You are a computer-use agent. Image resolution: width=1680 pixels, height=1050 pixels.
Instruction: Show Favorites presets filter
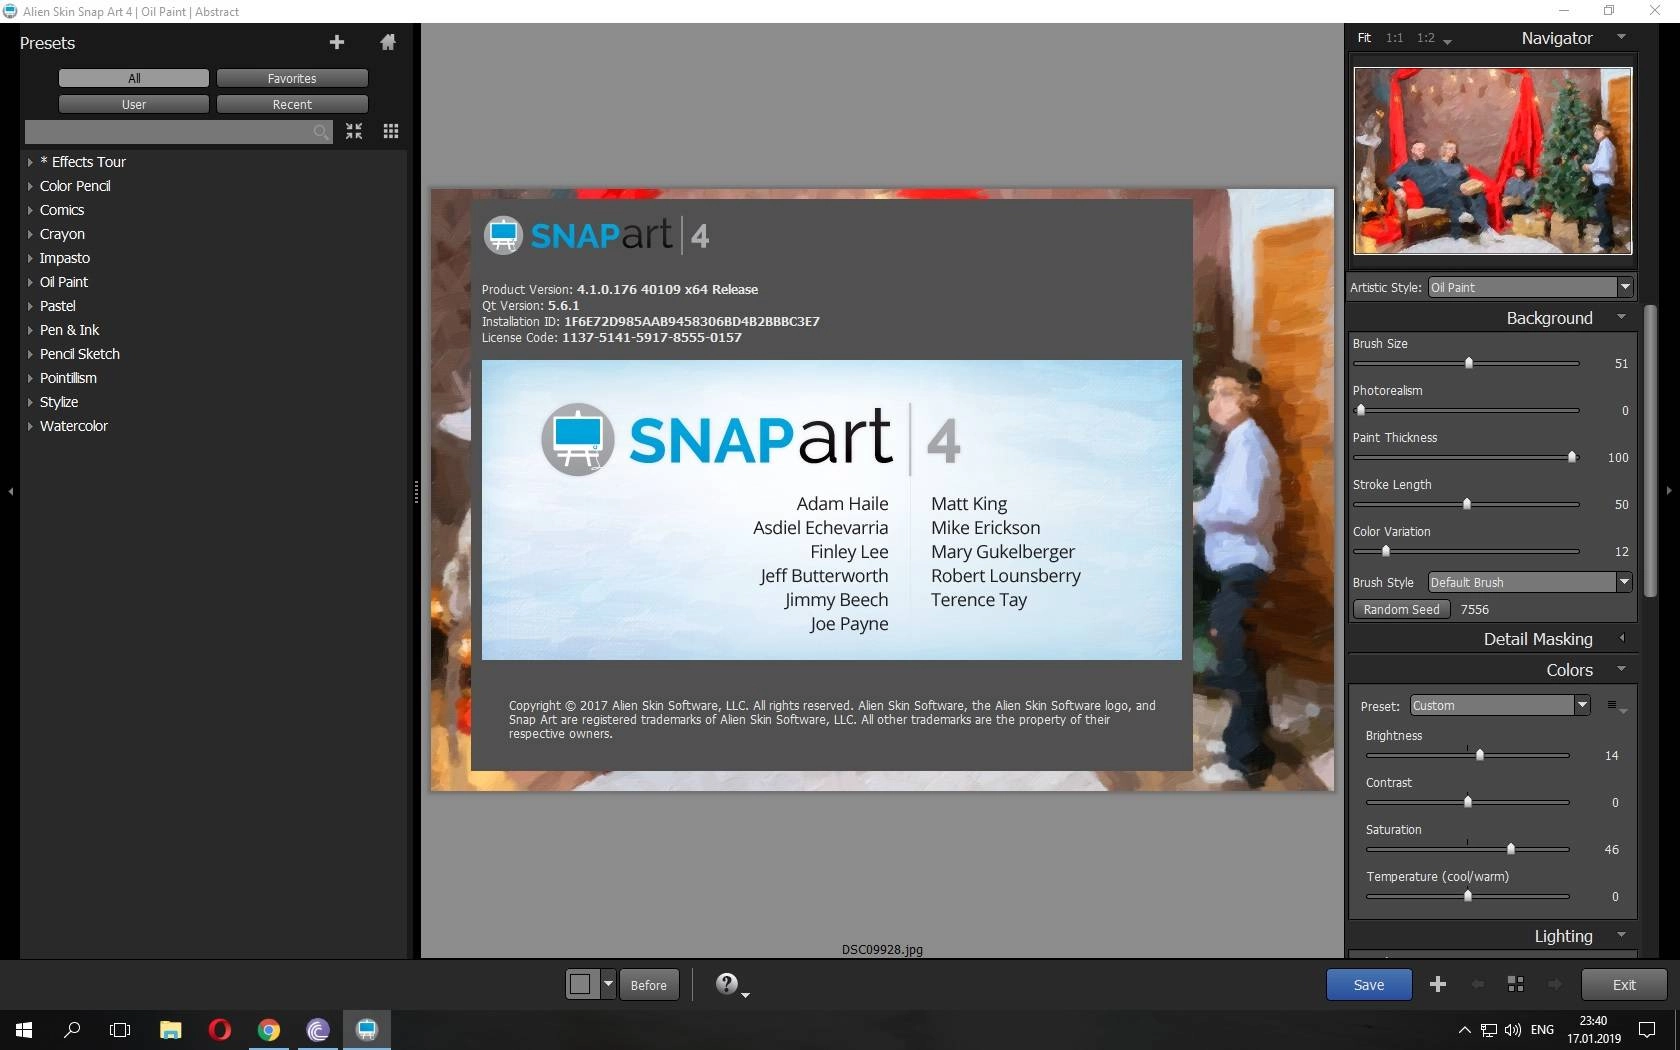click(x=292, y=78)
